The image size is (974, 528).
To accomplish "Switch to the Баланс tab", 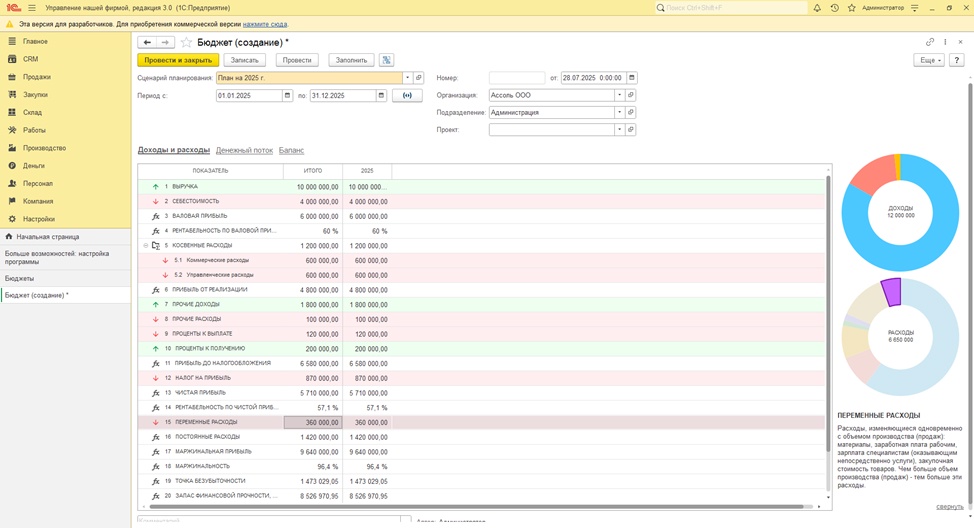I will tap(291, 150).
